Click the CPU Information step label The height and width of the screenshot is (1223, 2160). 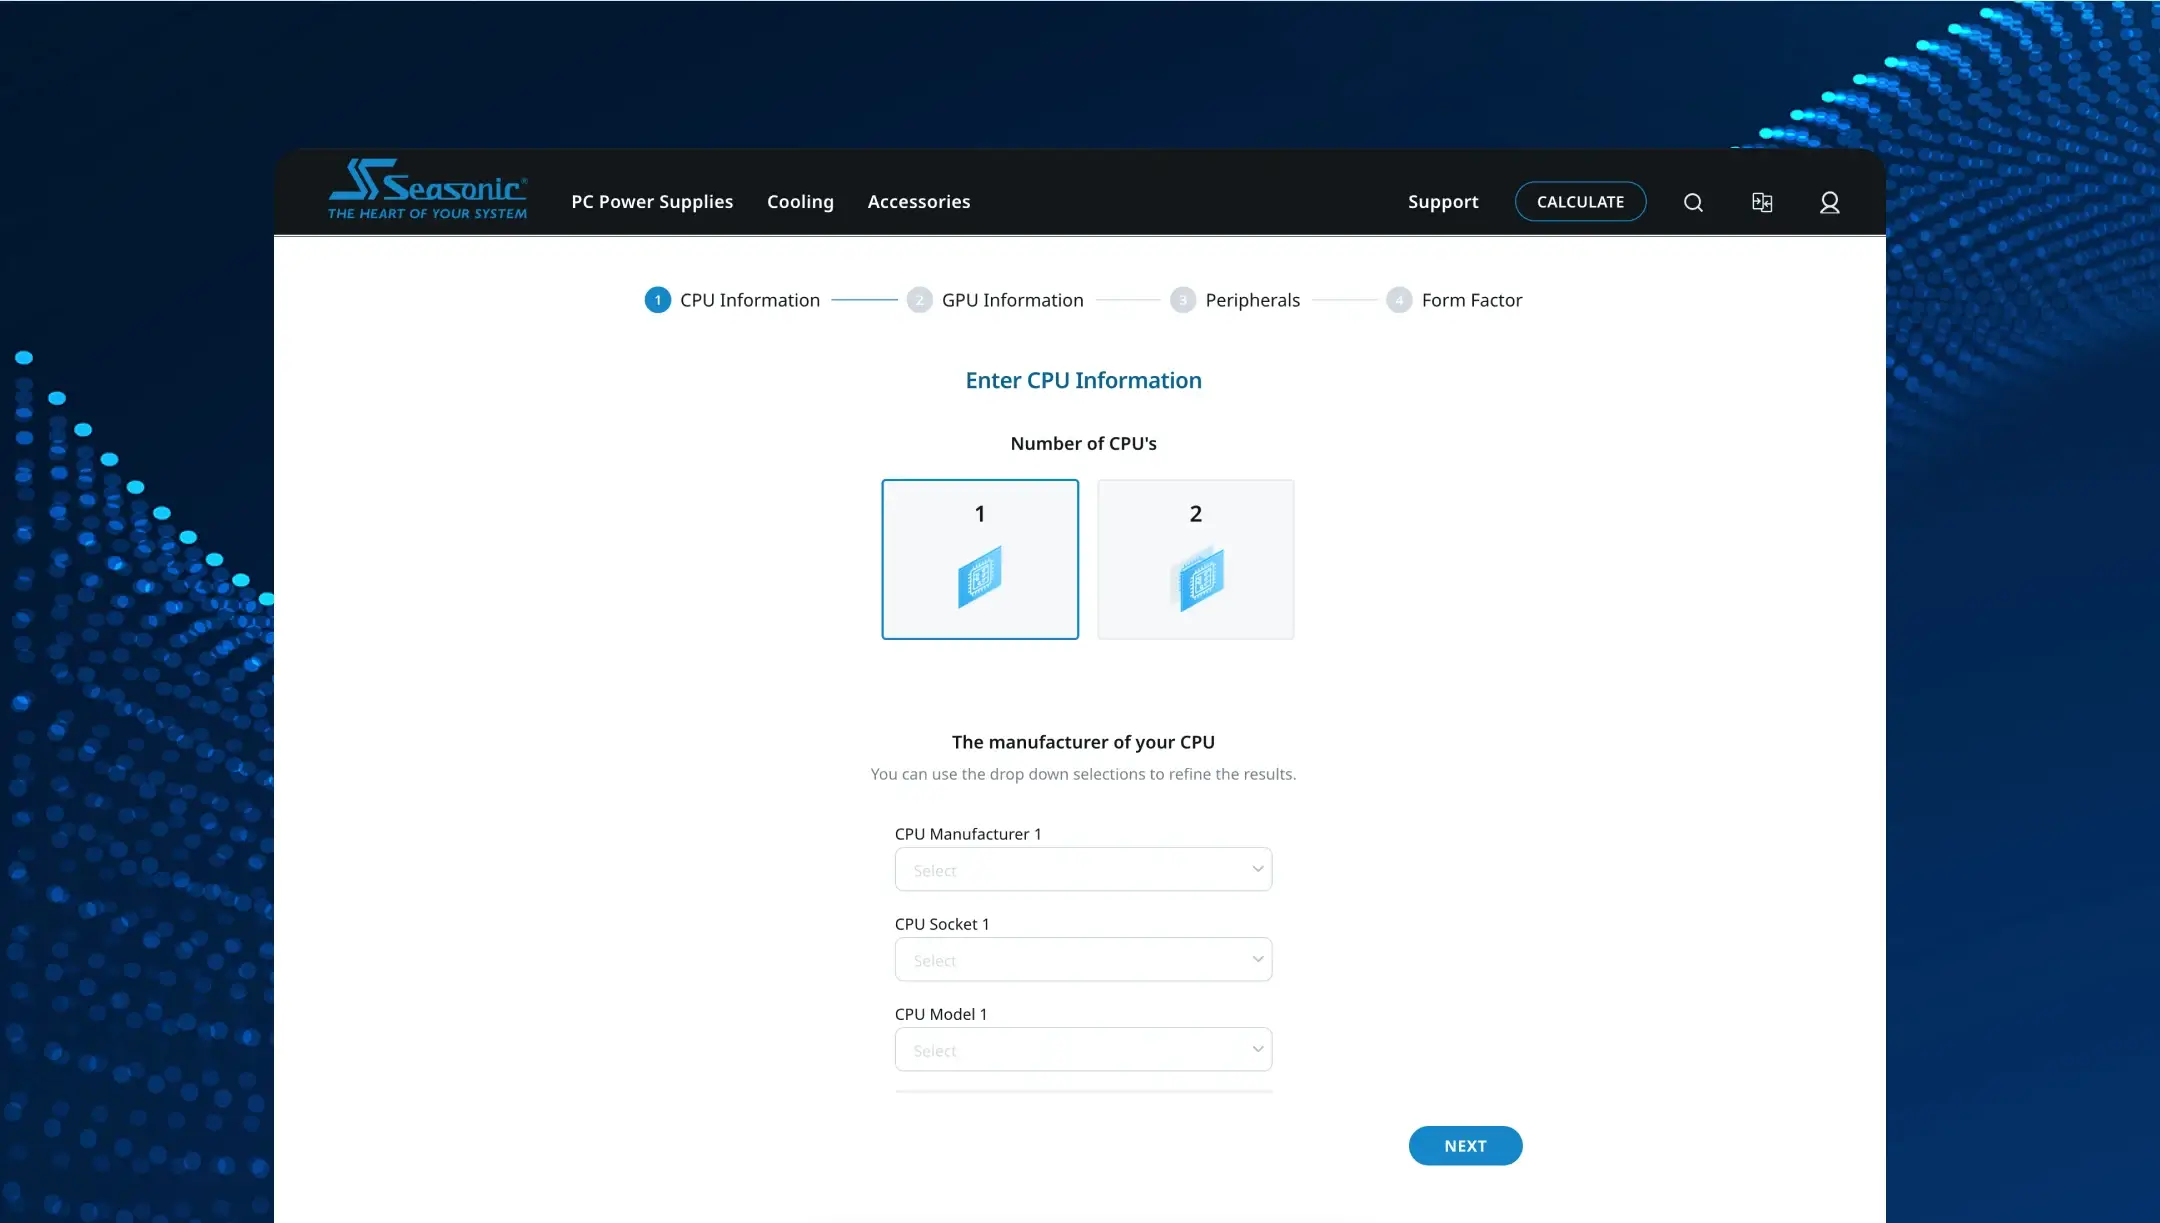tap(750, 300)
